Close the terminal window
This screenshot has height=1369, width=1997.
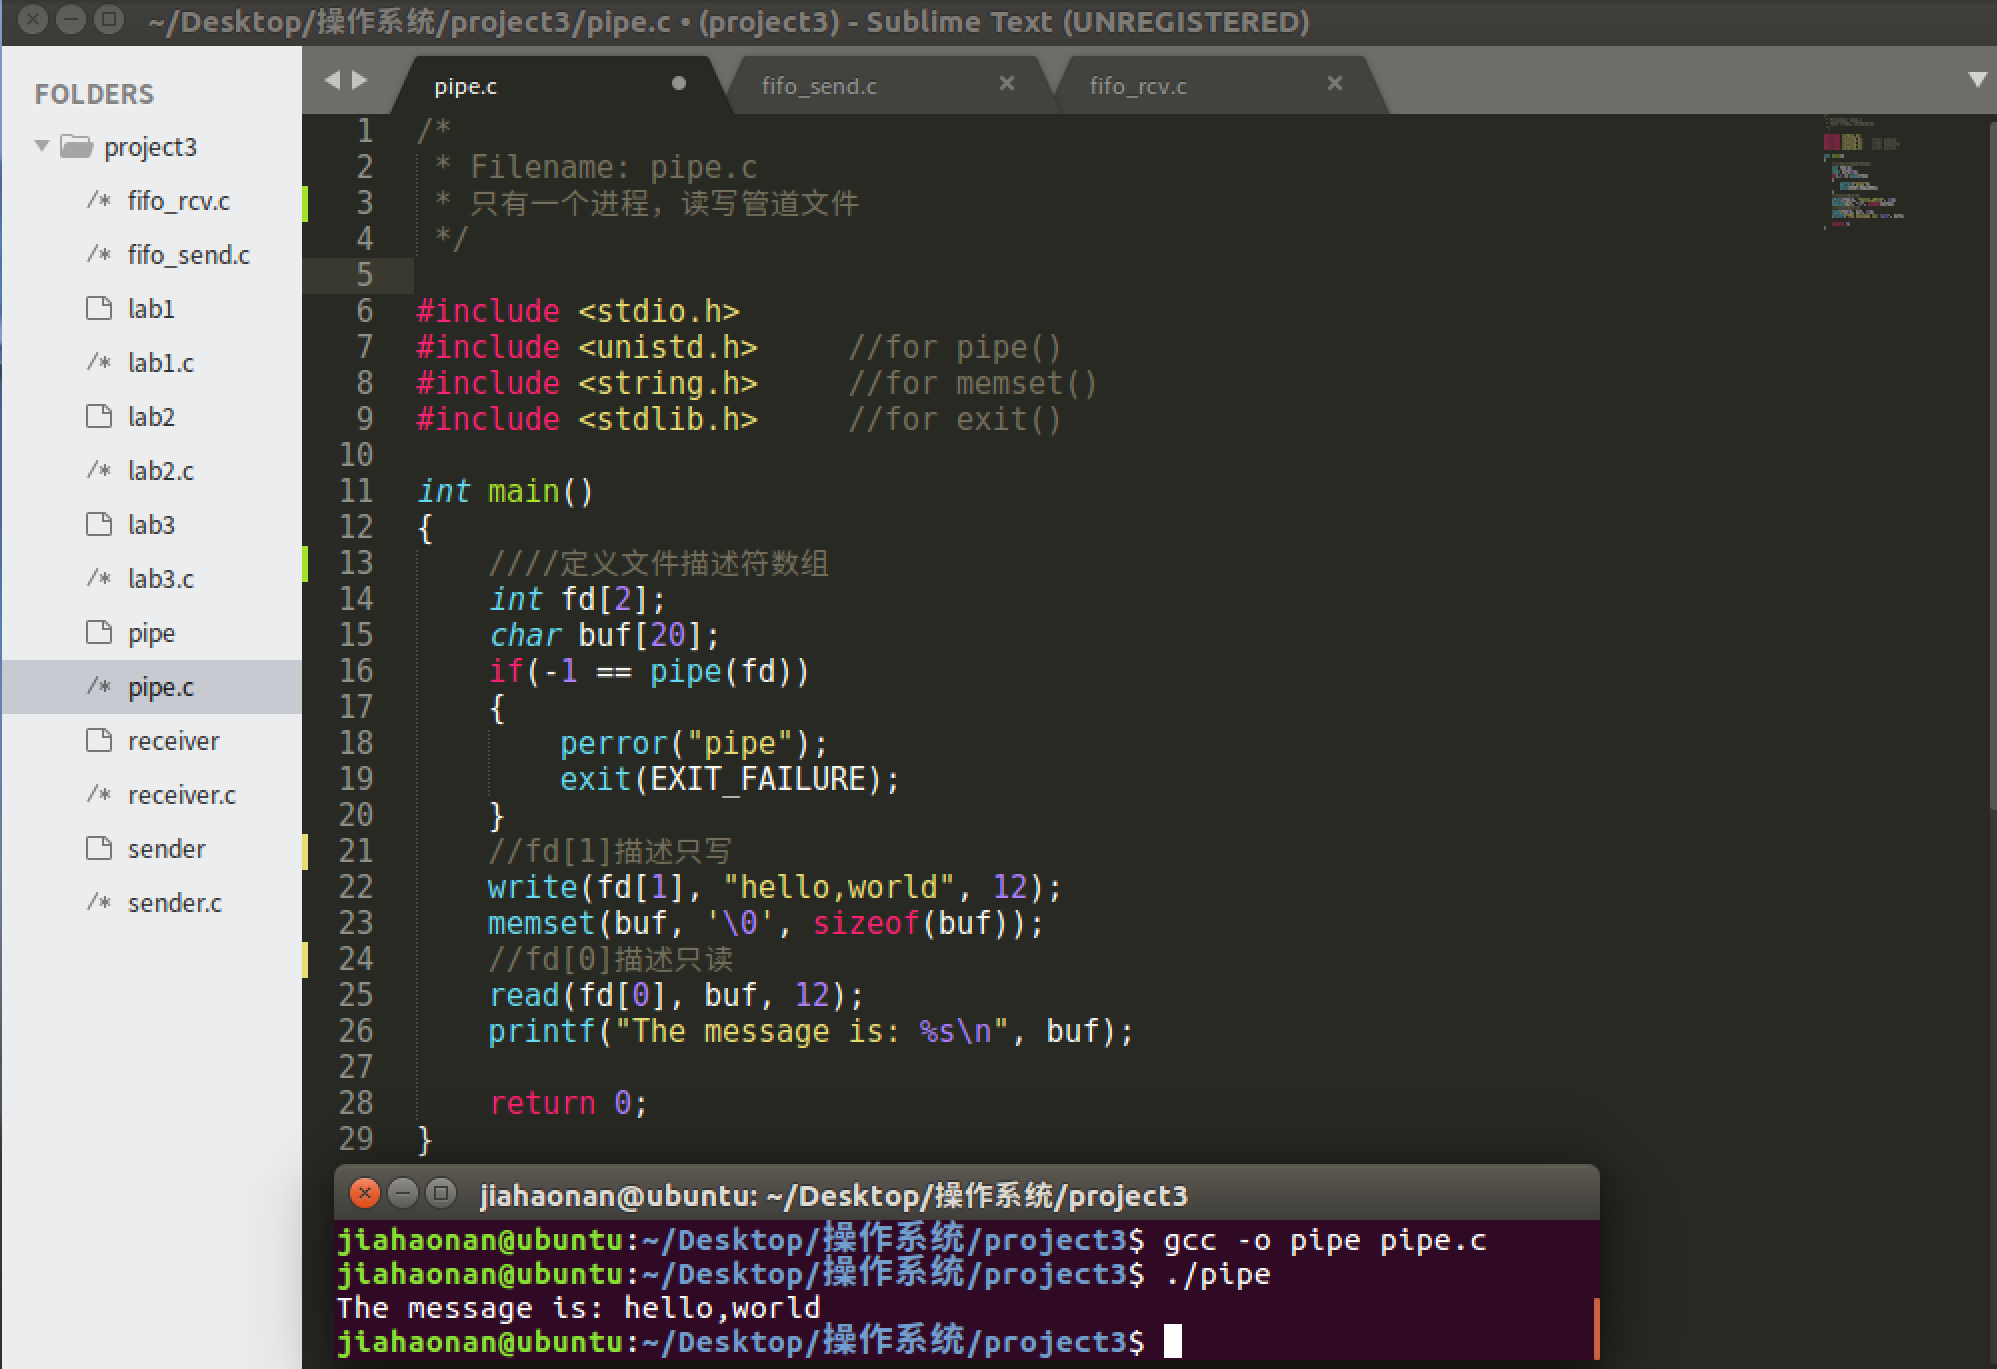365,1193
